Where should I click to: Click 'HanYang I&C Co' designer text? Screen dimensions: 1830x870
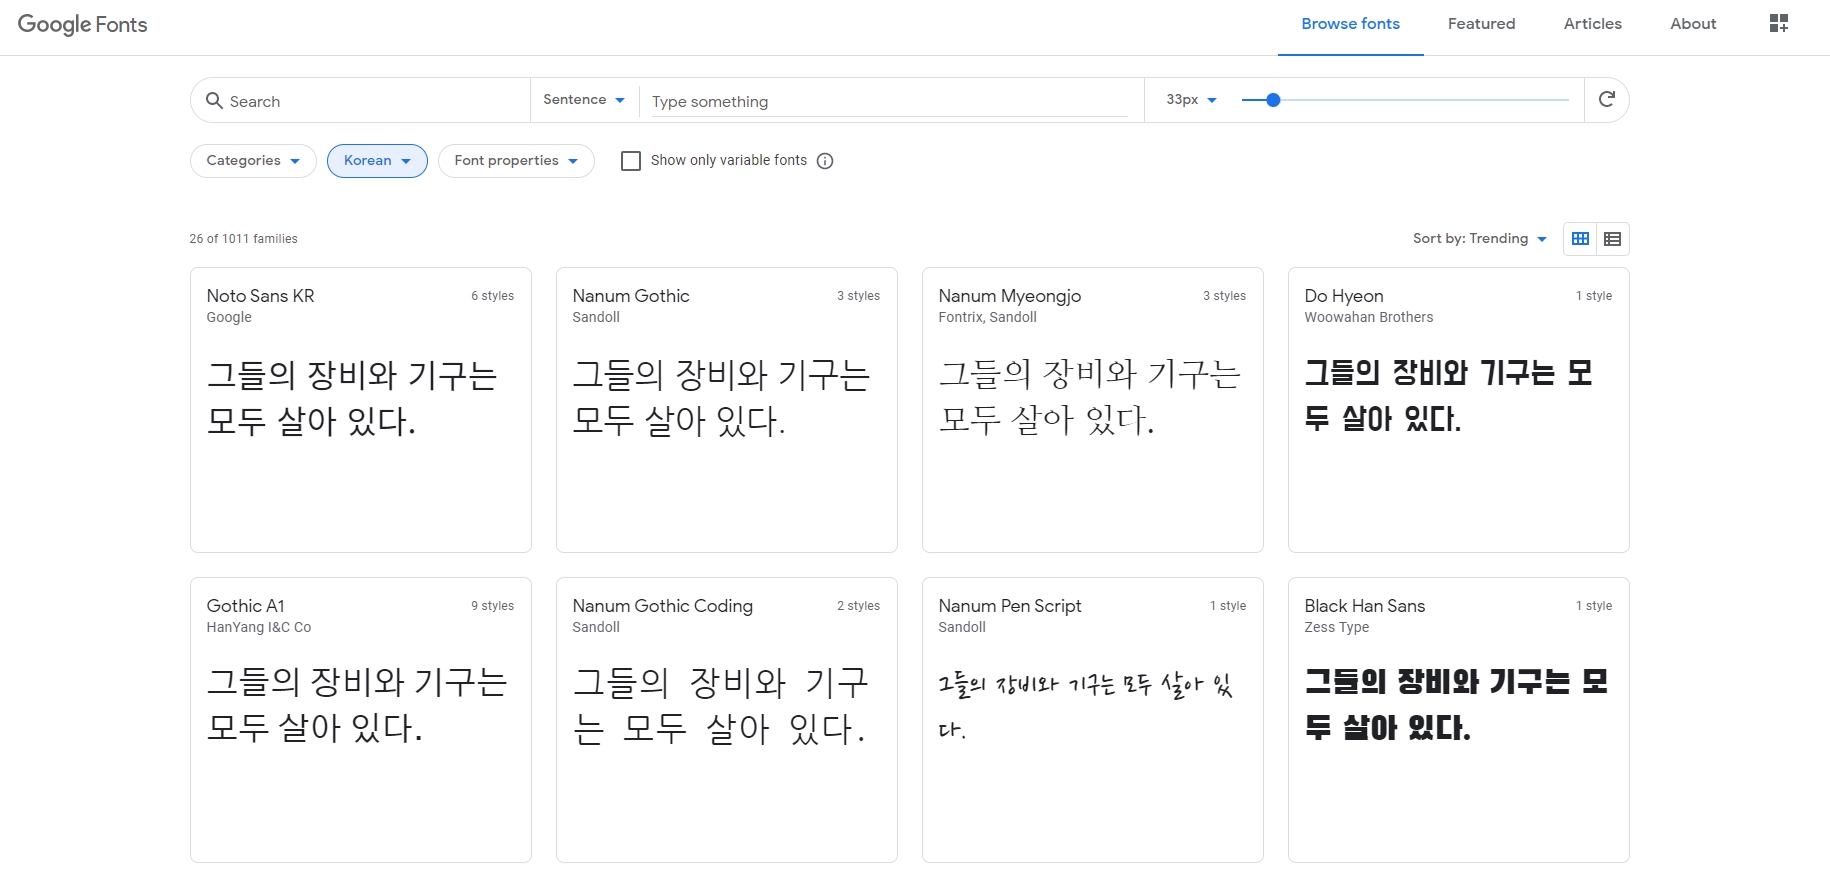[258, 627]
